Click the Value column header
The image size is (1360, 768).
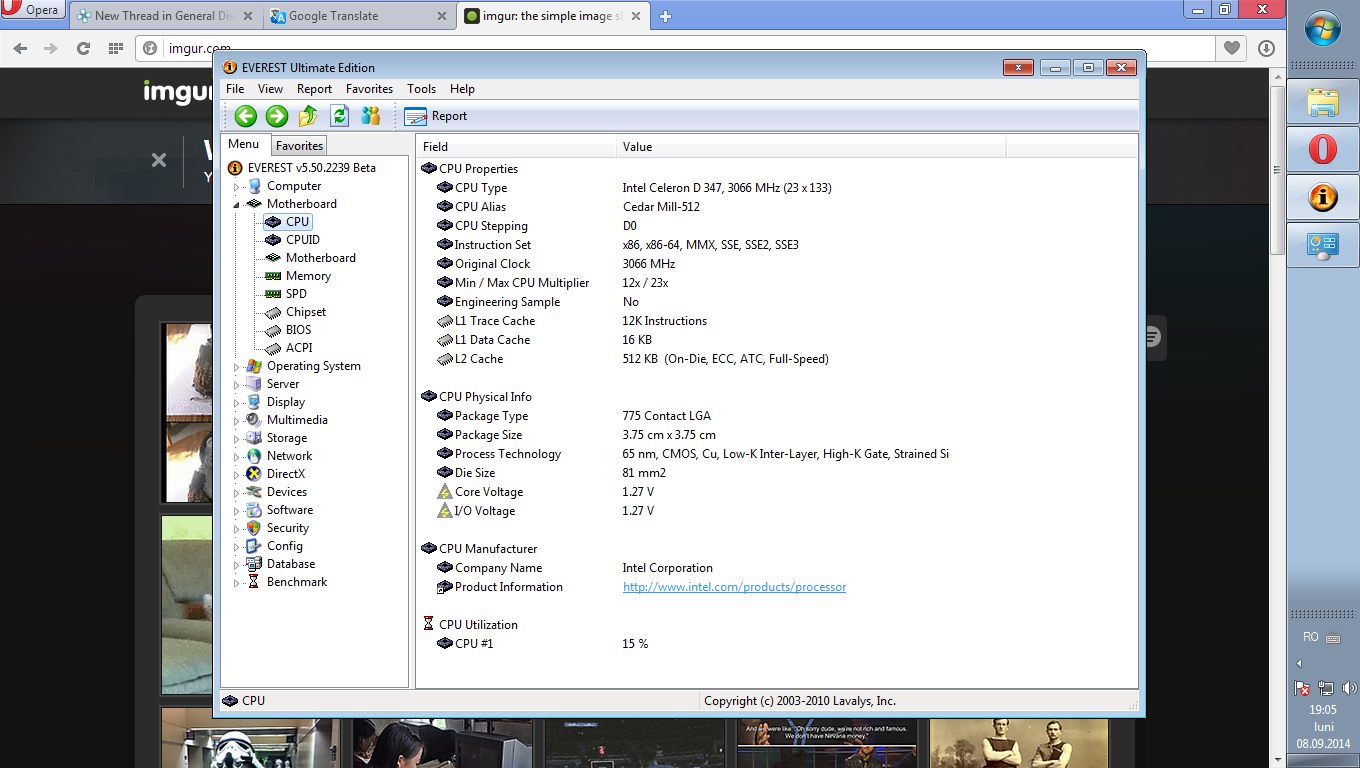click(637, 147)
